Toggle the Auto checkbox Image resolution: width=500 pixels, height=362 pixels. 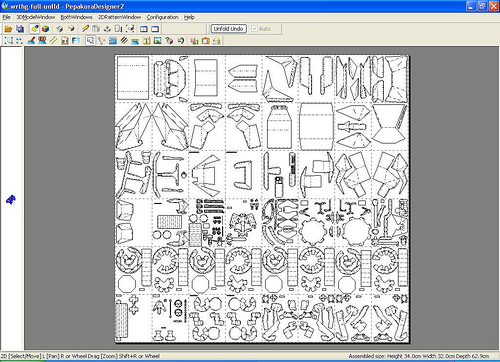(x=254, y=29)
